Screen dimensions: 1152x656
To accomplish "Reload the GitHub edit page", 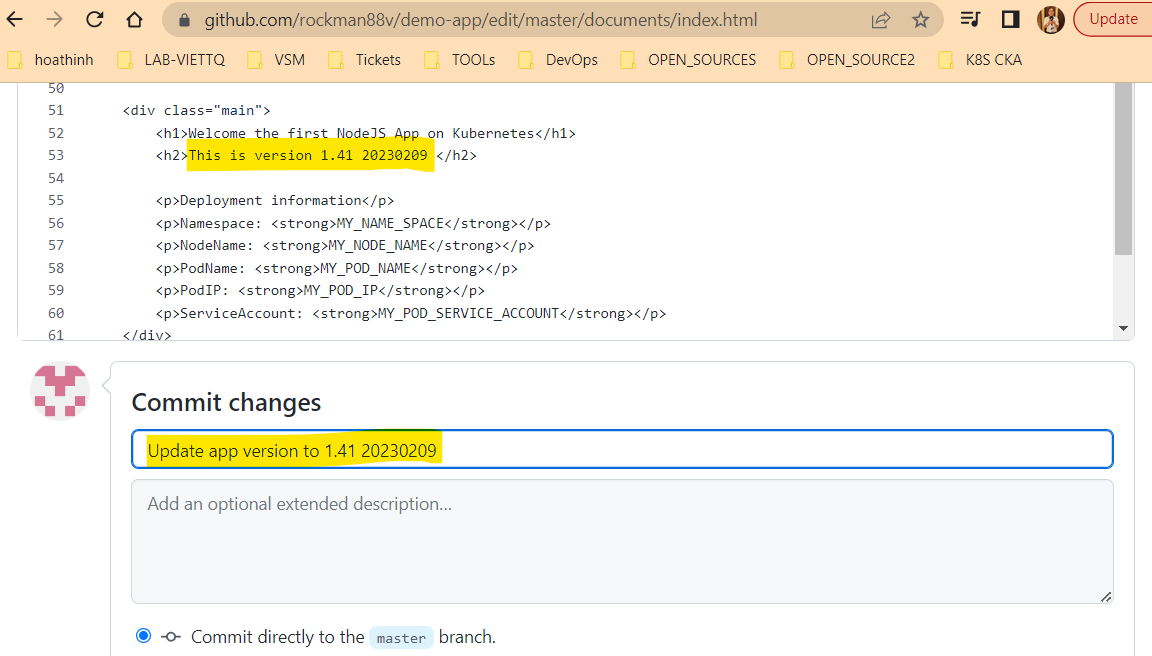I will point(95,19).
